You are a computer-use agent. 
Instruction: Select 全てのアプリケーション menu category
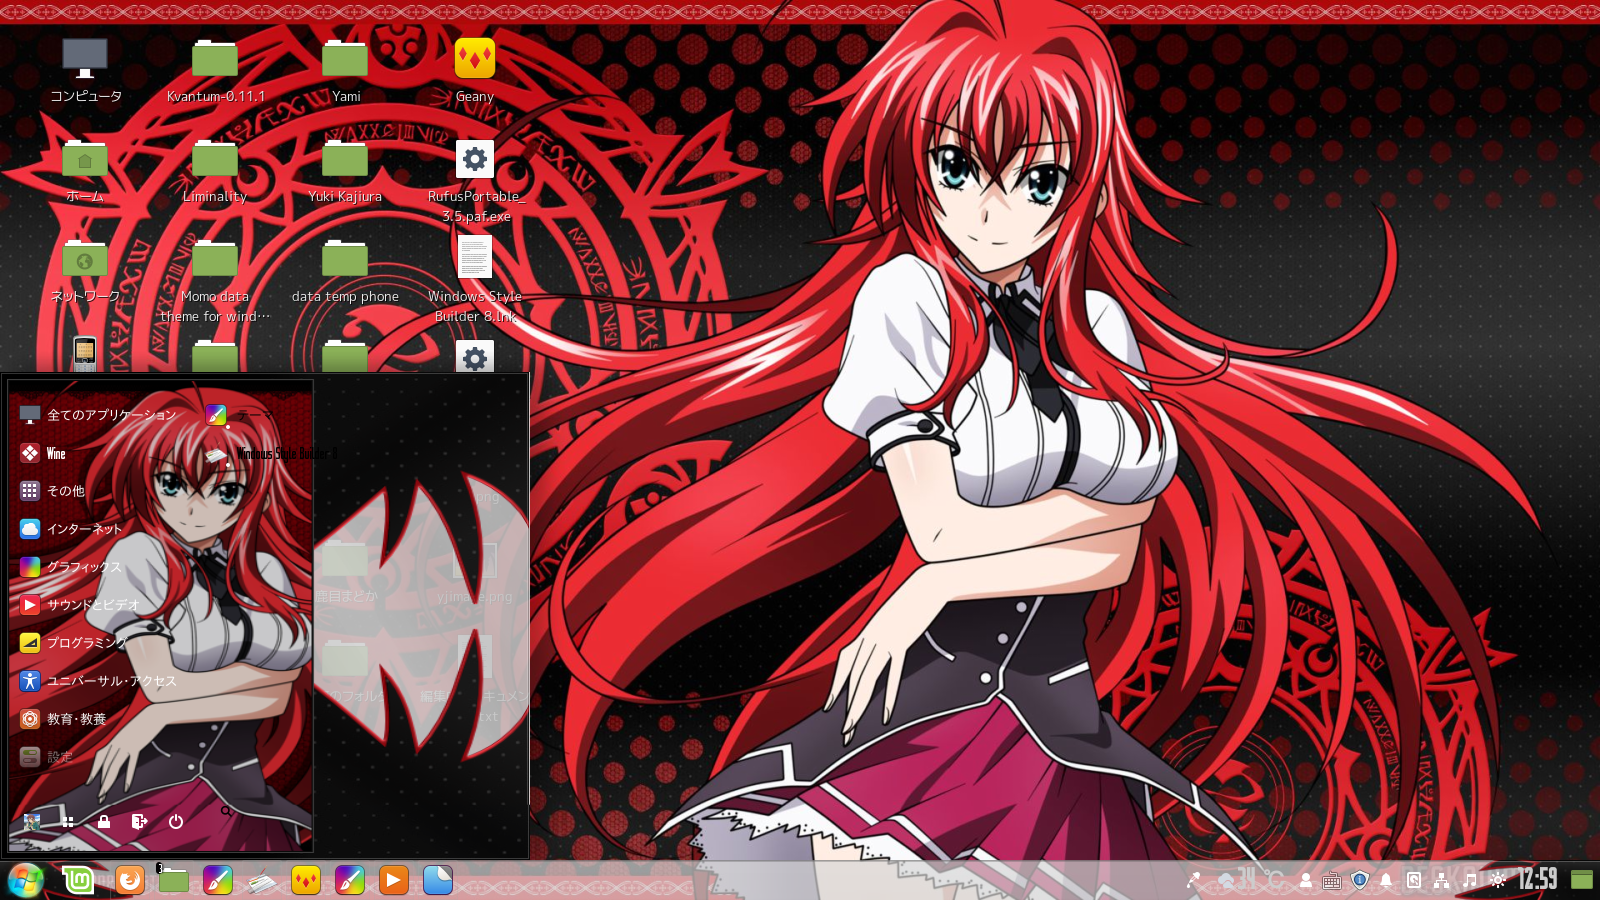pos(98,415)
